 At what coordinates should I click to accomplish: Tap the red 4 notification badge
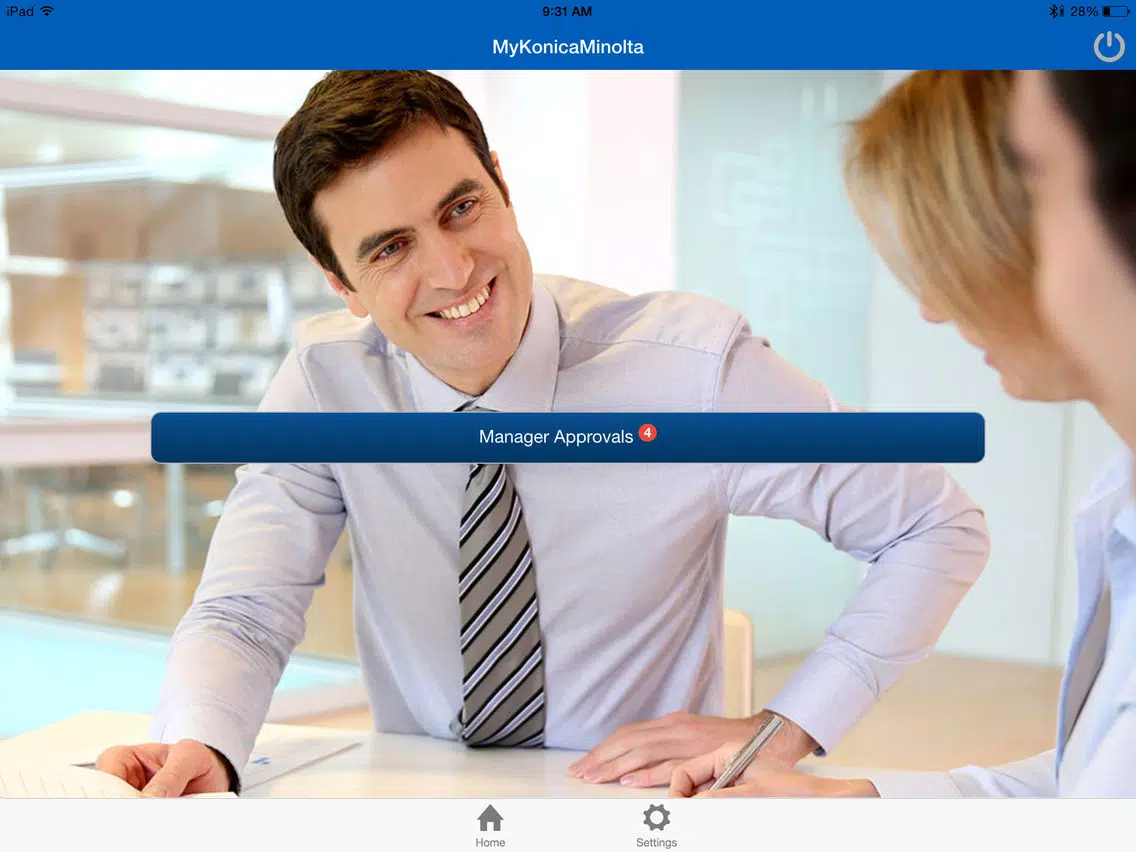pyautogui.click(x=648, y=433)
